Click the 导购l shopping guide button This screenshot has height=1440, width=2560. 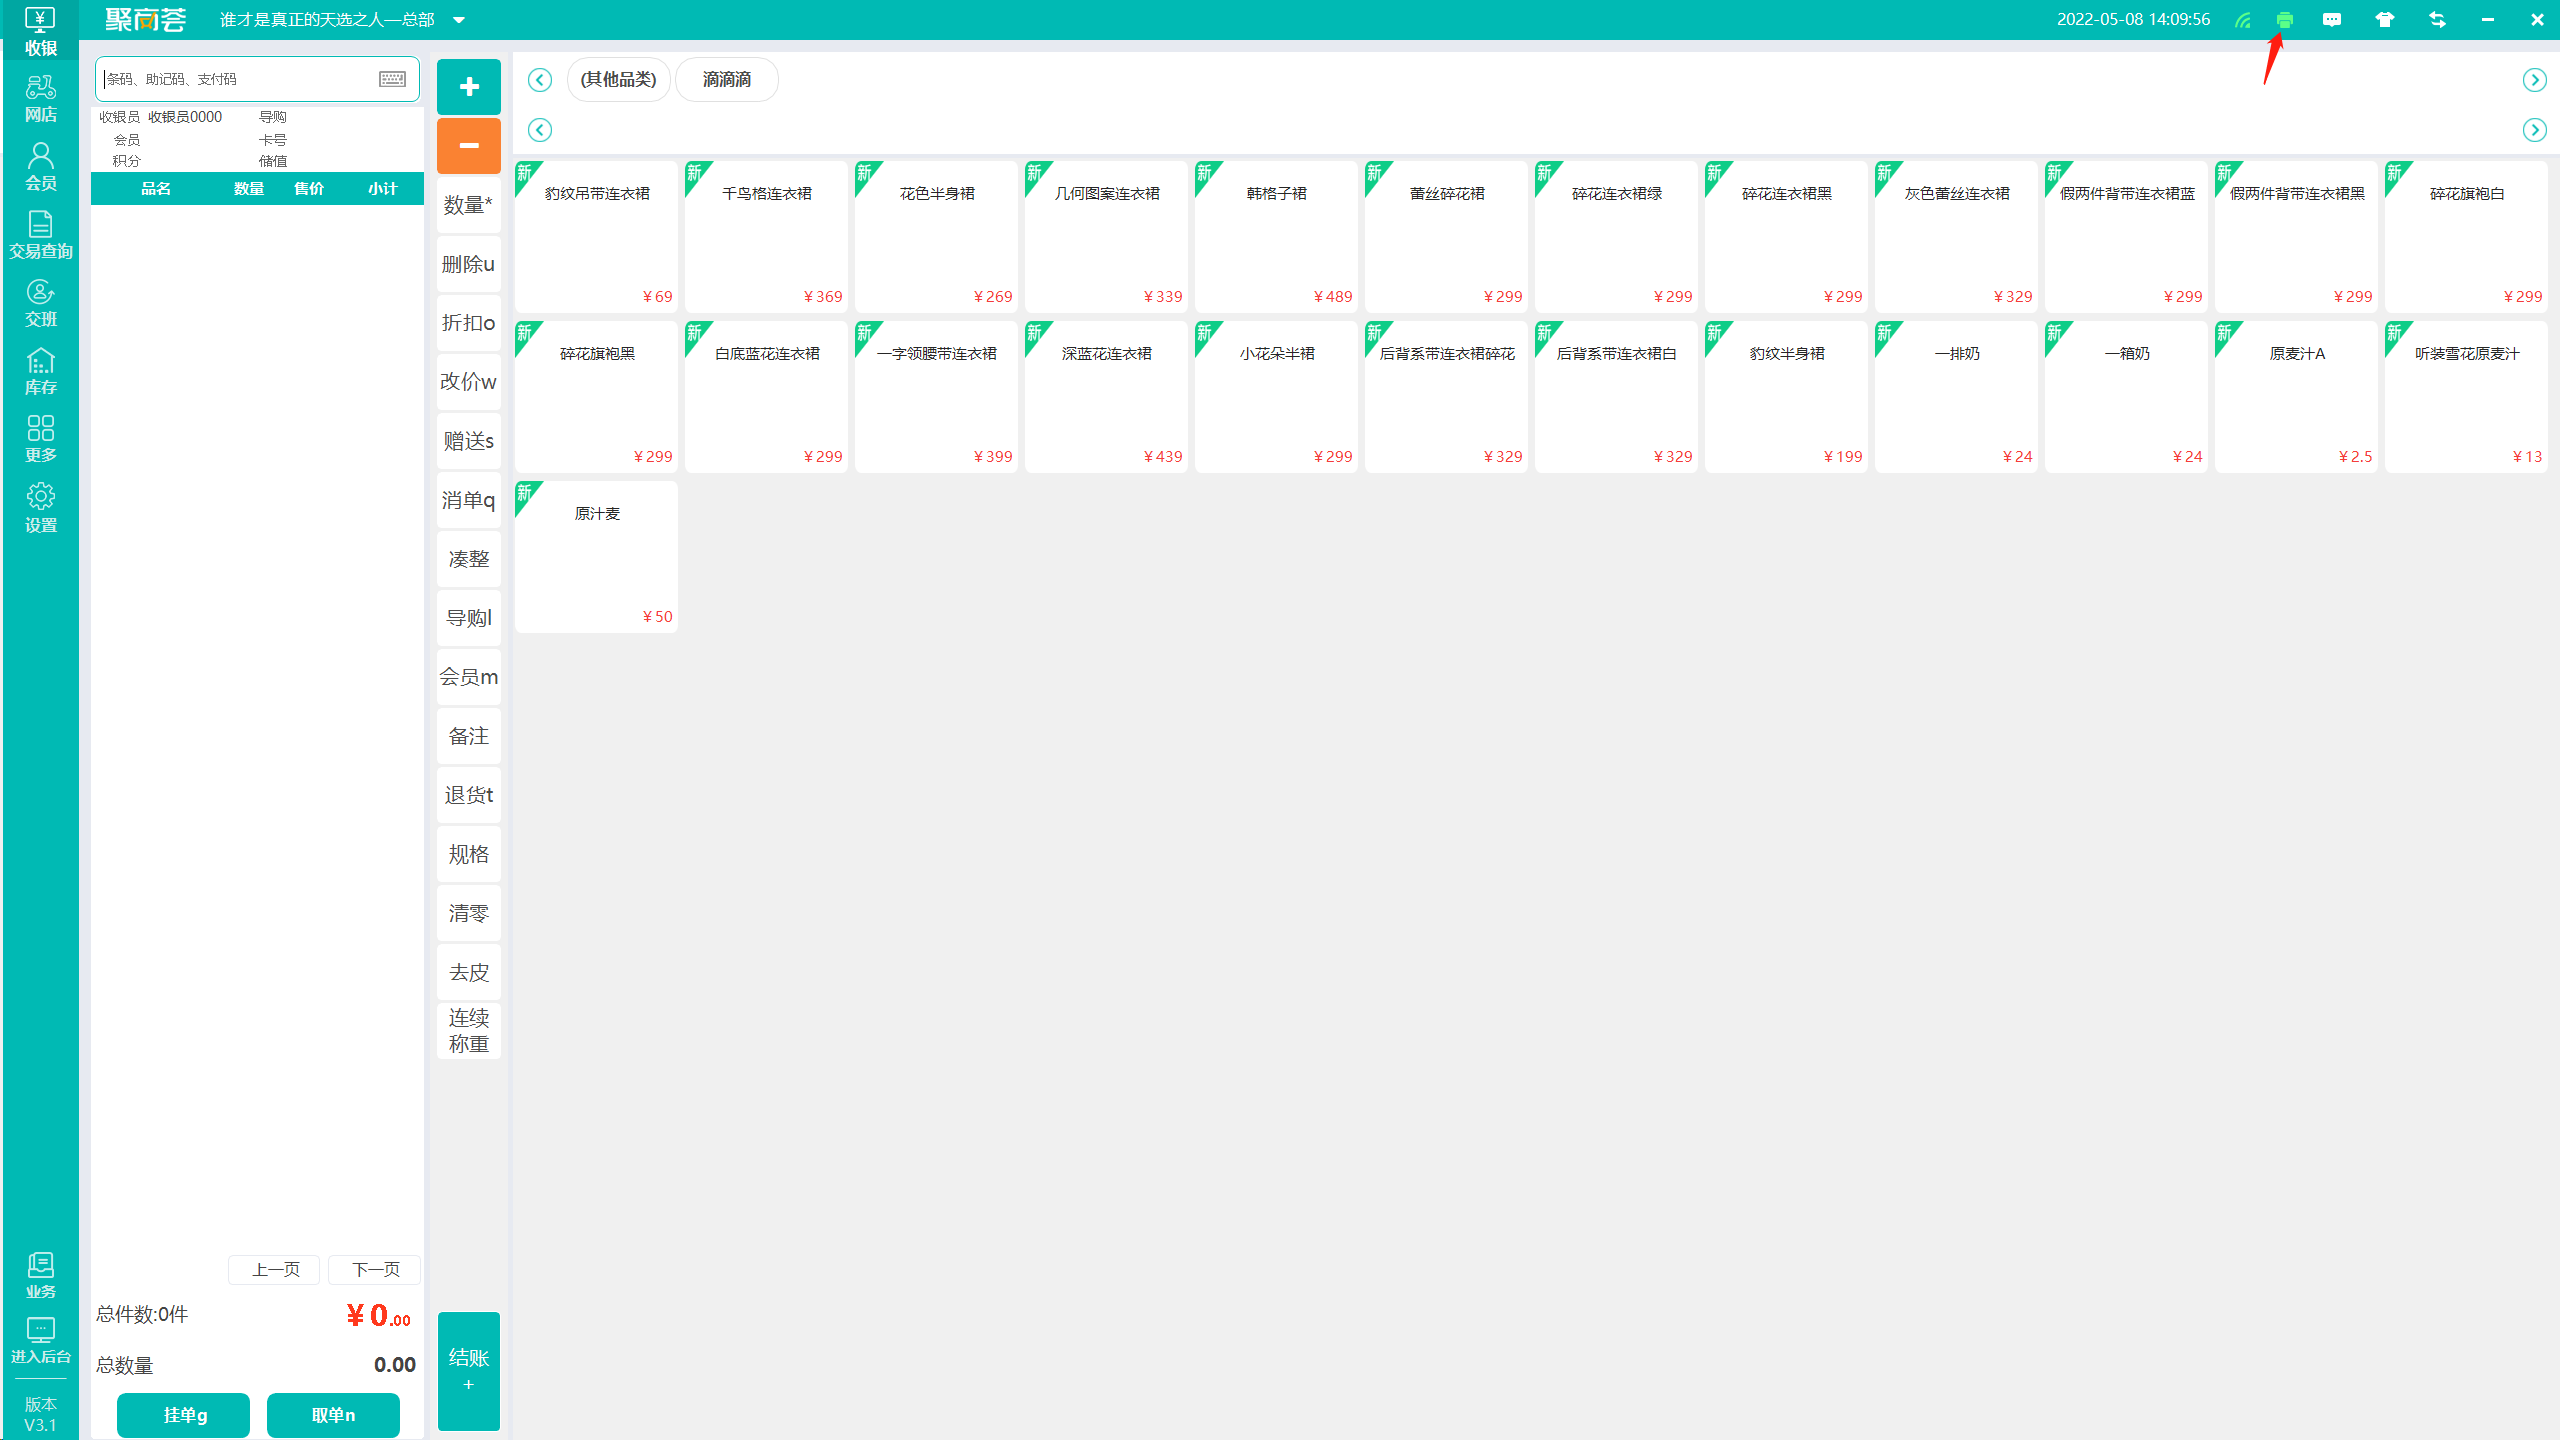[468, 618]
